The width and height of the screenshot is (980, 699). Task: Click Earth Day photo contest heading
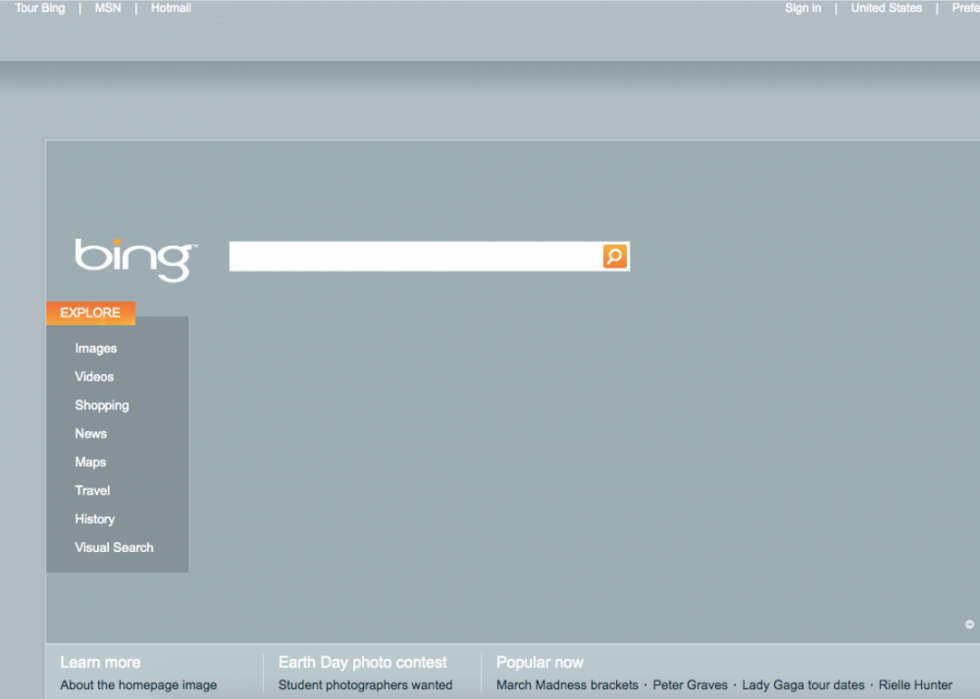pos(362,662)
